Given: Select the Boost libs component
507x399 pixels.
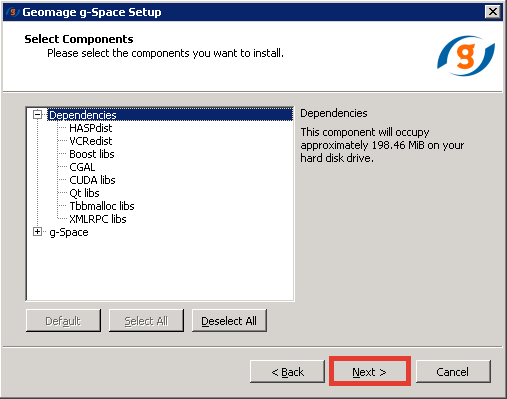Looking at the screenshot, I should 92,154.
